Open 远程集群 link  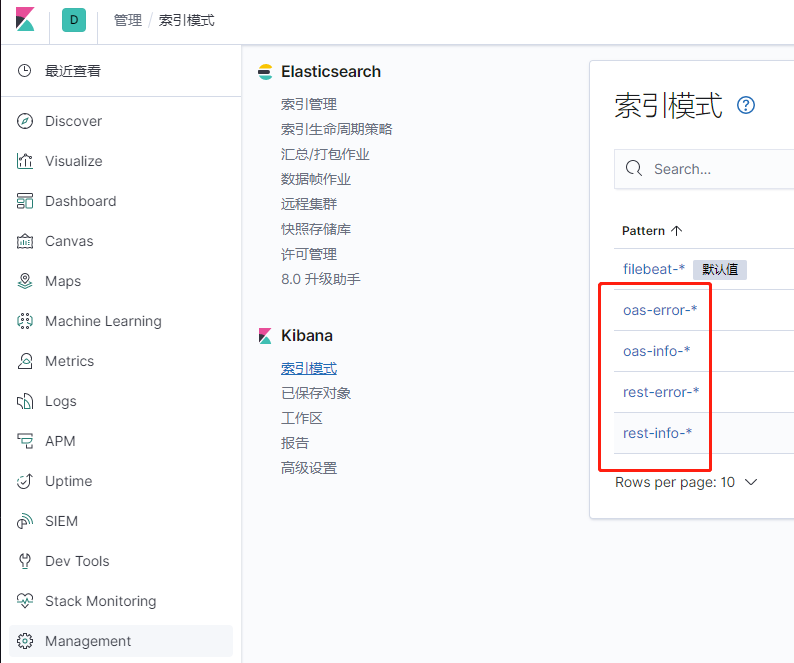tap(309, 204)
